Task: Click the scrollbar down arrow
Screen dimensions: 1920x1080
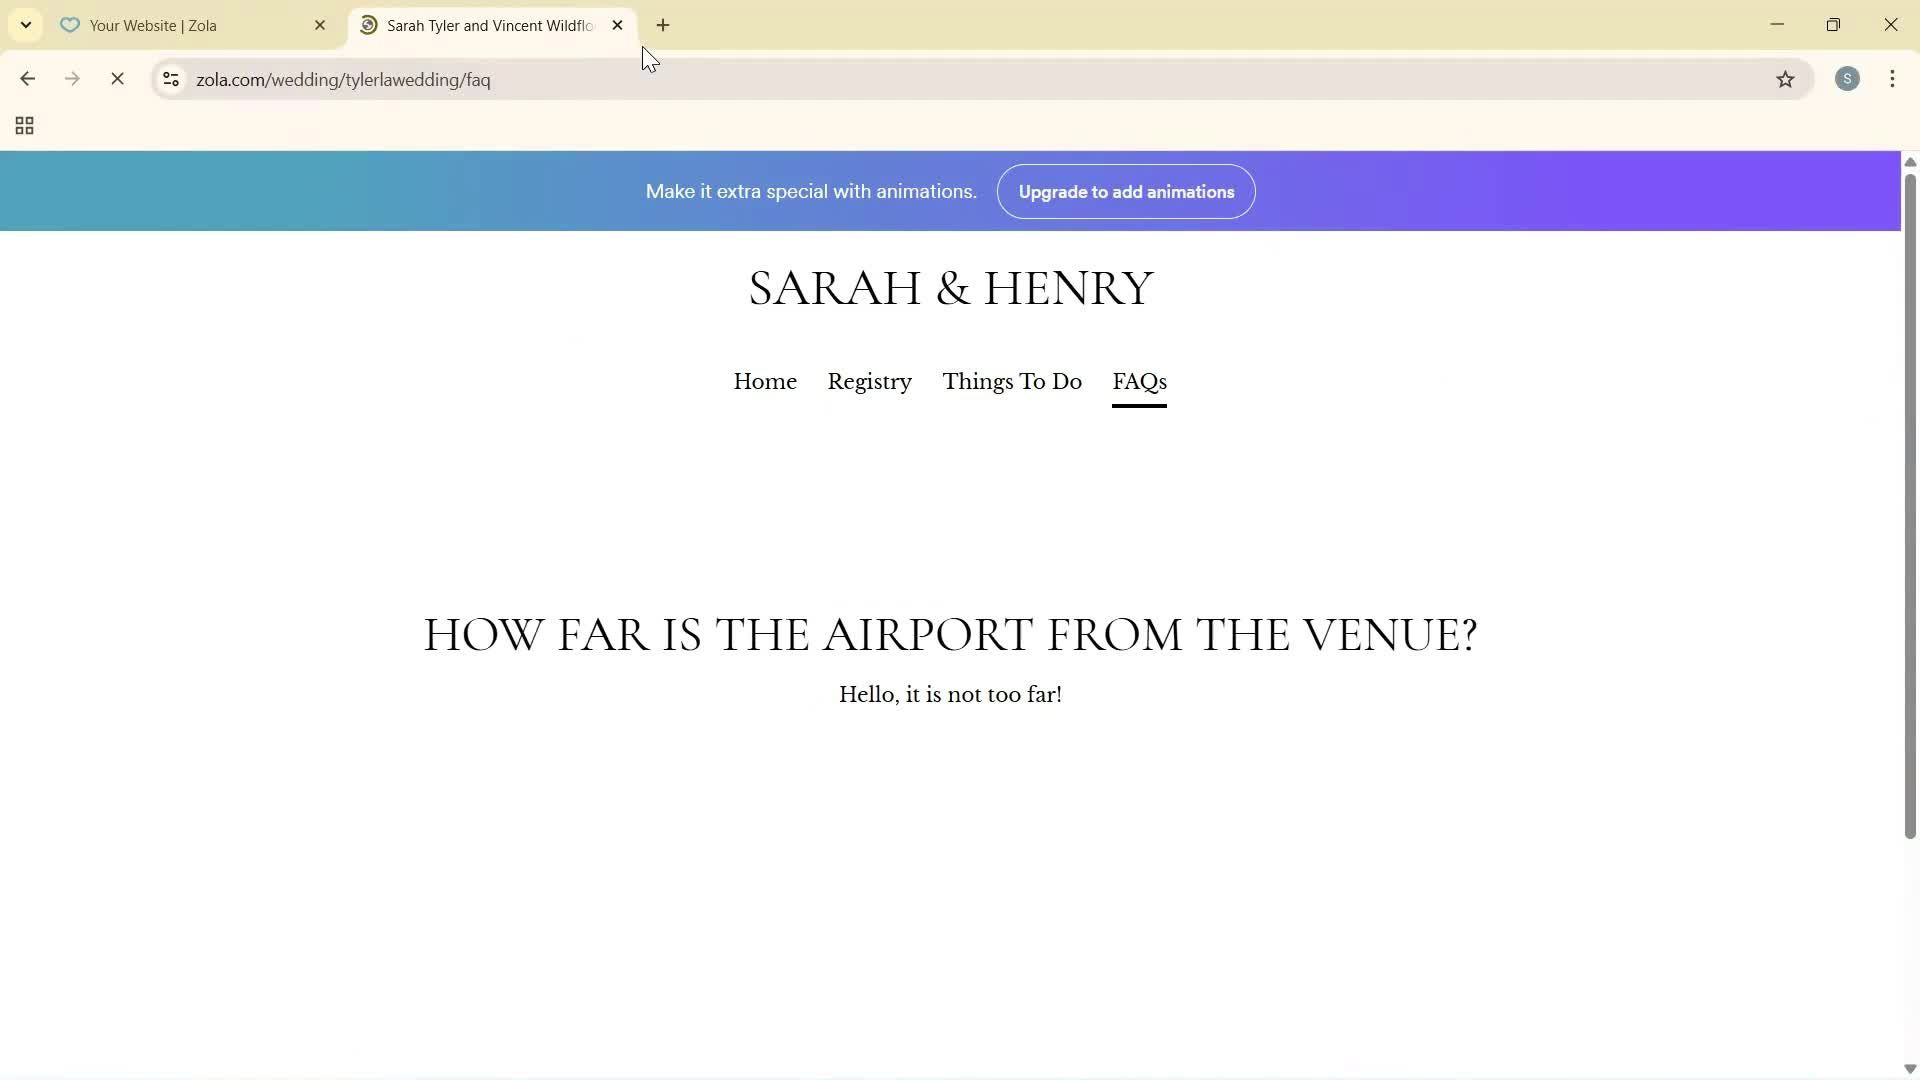Action: 1909,1068
